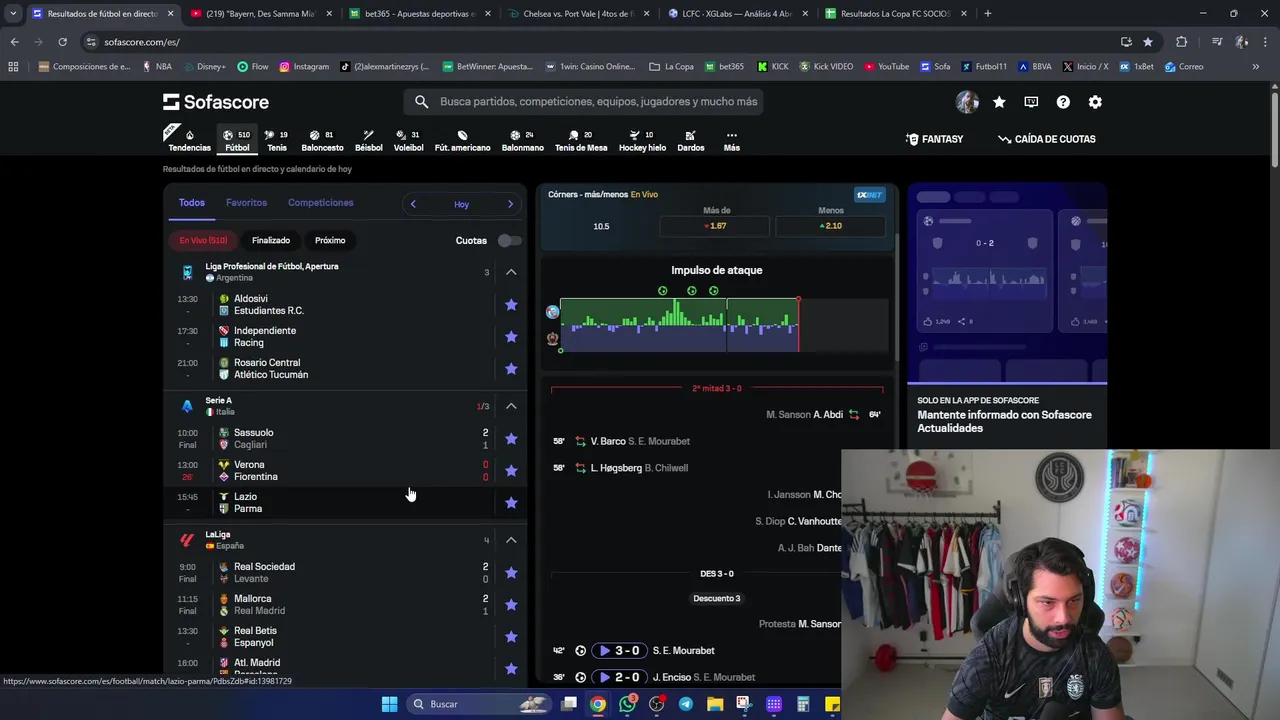
Task: Toggle favorite star for Verona vs Fiorentina
Action: pos(511,471)
